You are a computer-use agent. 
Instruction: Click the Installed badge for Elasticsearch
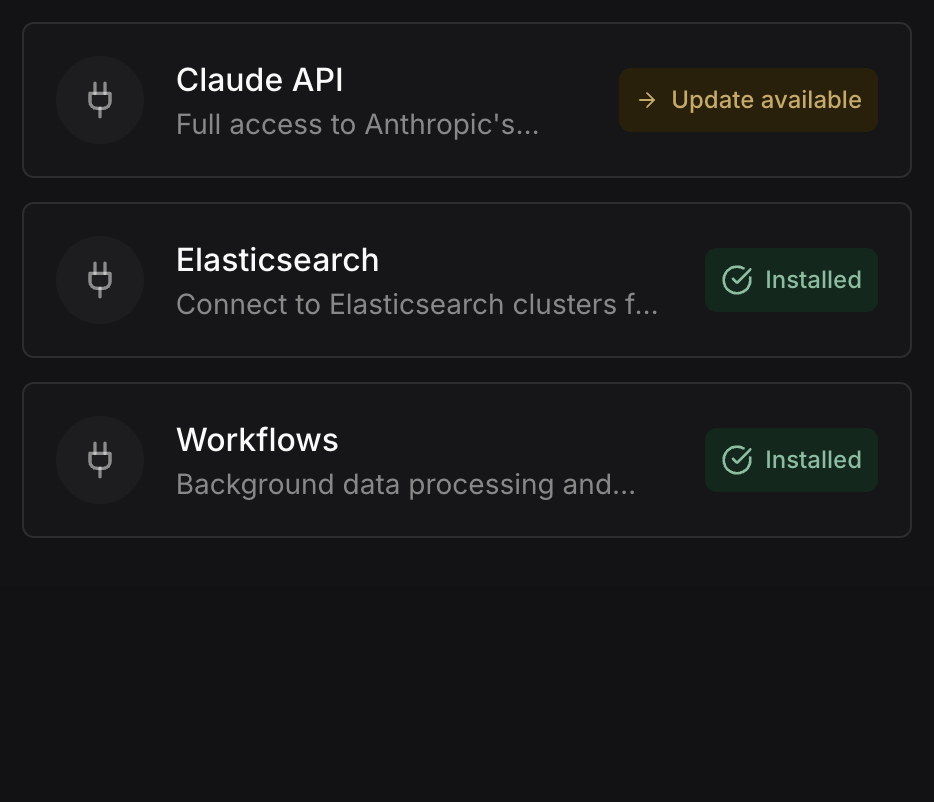[791, 280]
